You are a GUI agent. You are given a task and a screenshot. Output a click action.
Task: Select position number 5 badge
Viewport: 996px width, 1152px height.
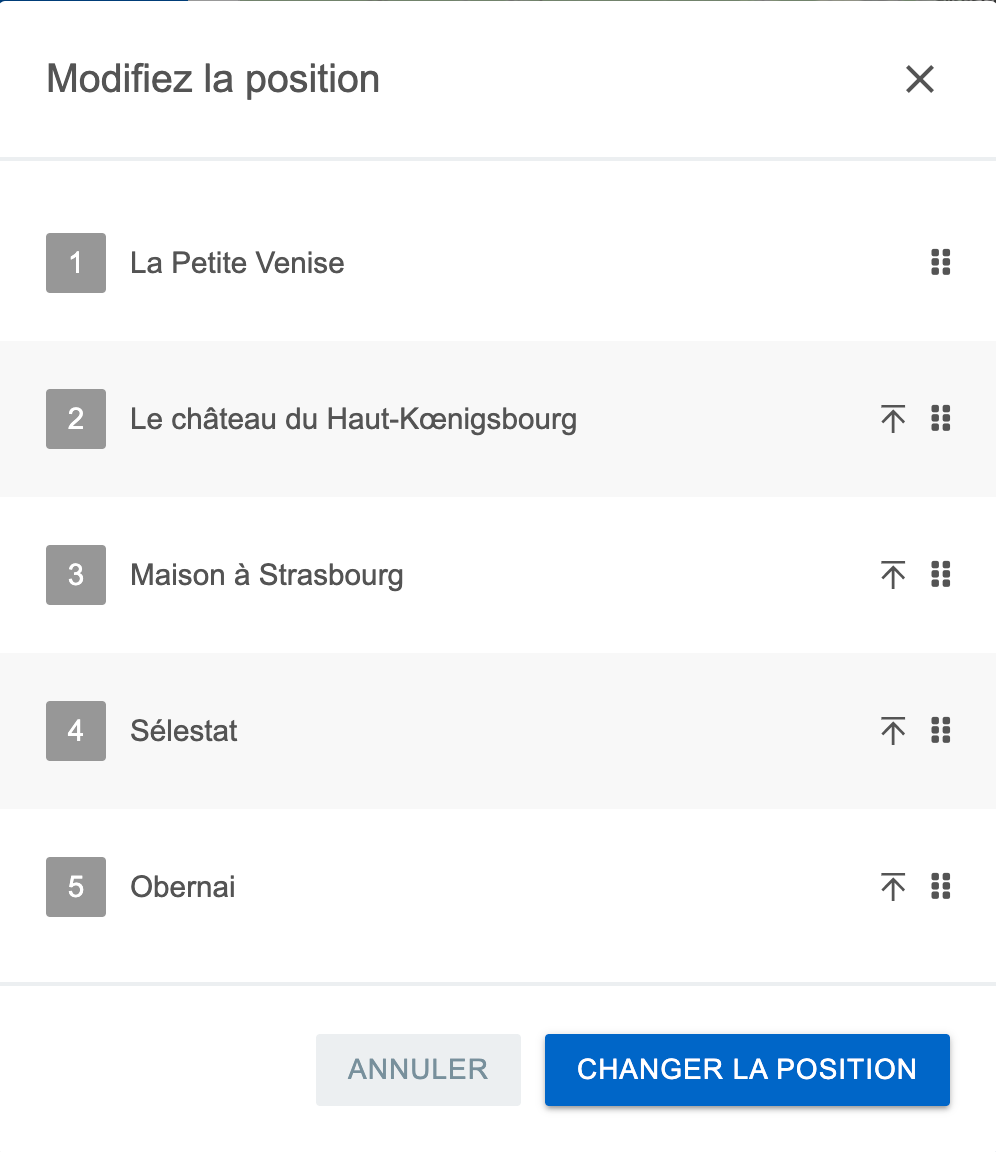click(76, 887)
